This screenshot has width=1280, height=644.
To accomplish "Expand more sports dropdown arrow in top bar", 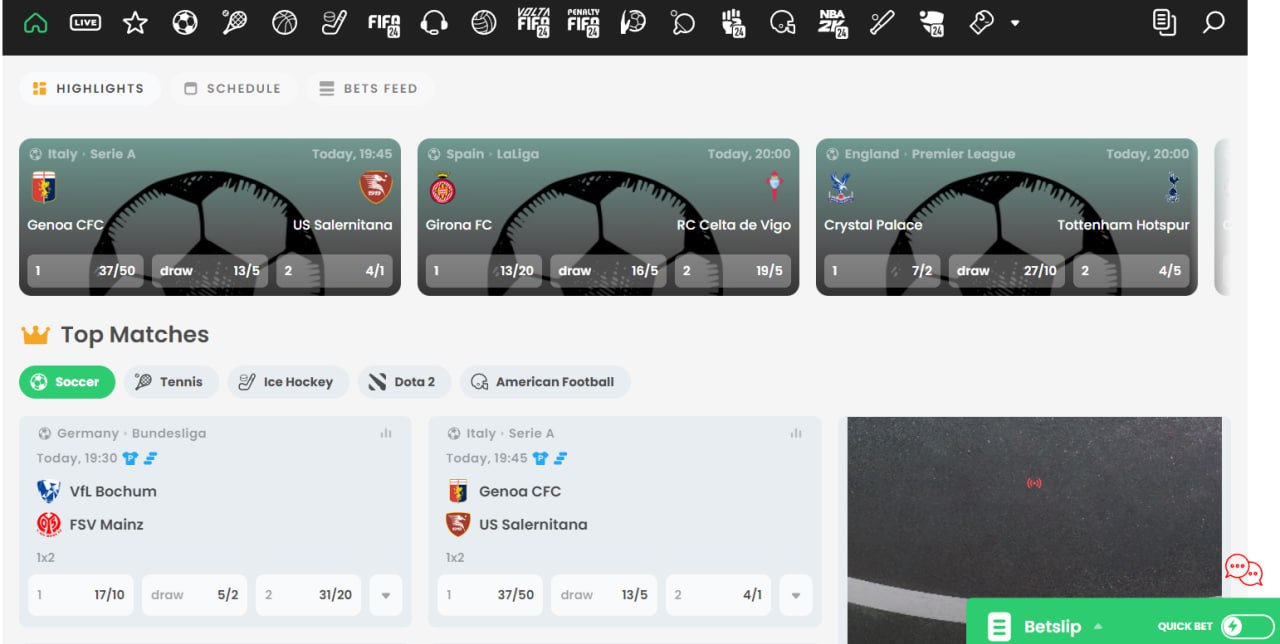I will [1015, 23].
